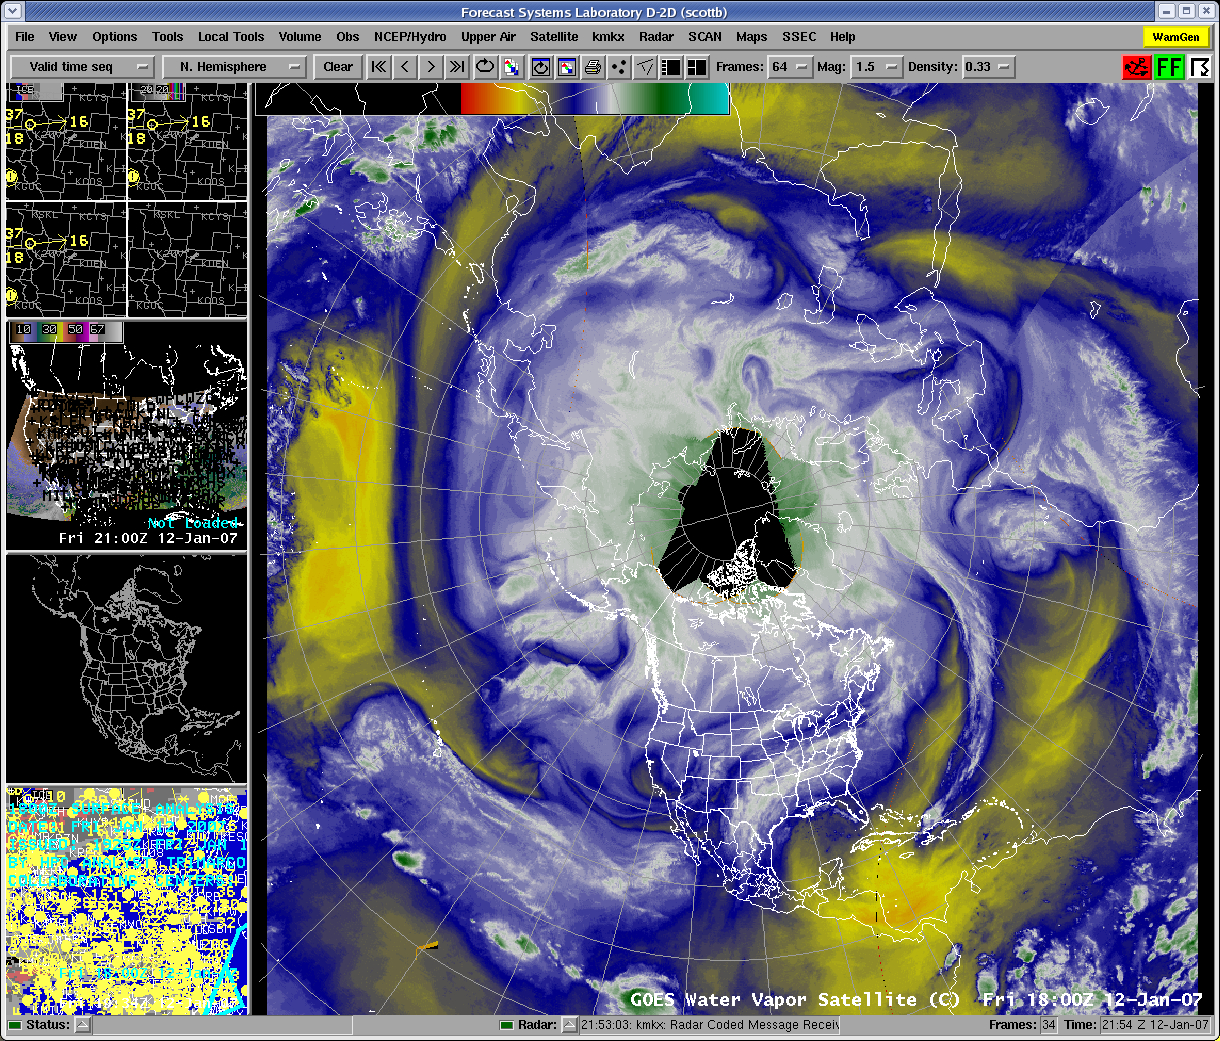Click the green FF flash flood icon
This screenshot has width=1220, height=1041.
click(1169, 67)
